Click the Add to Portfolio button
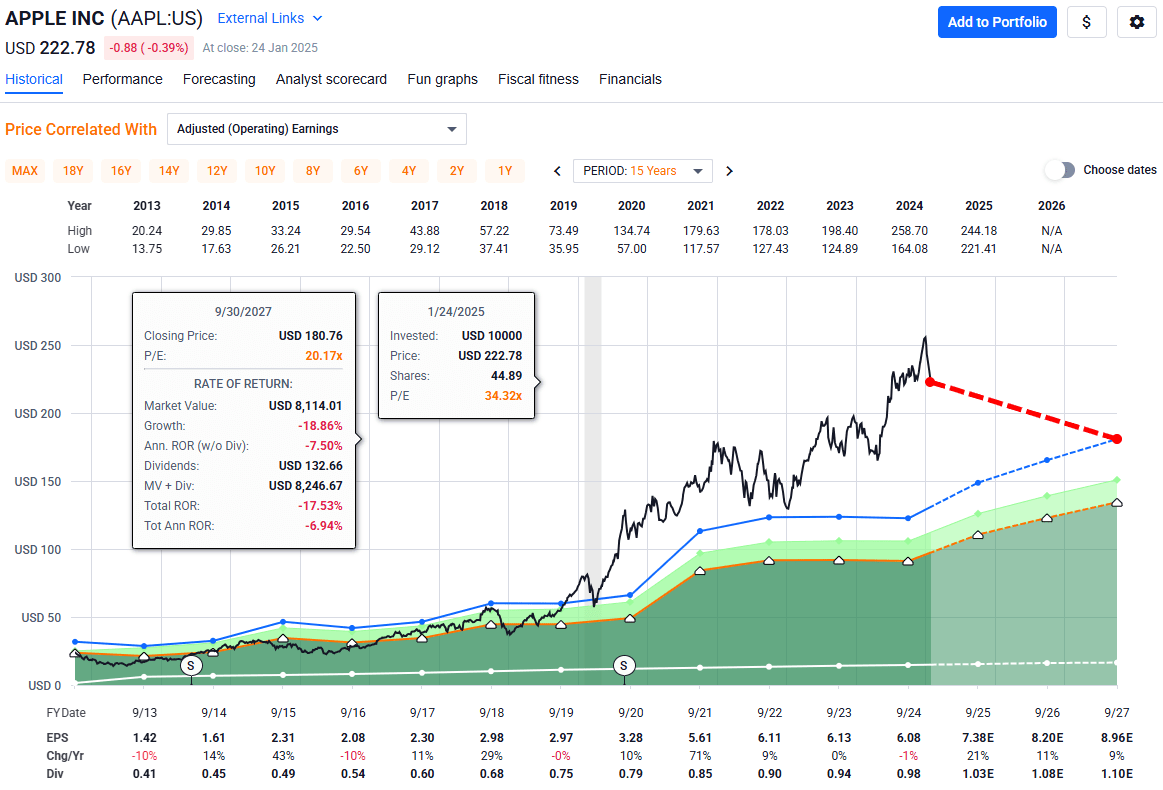 point(997,22)
